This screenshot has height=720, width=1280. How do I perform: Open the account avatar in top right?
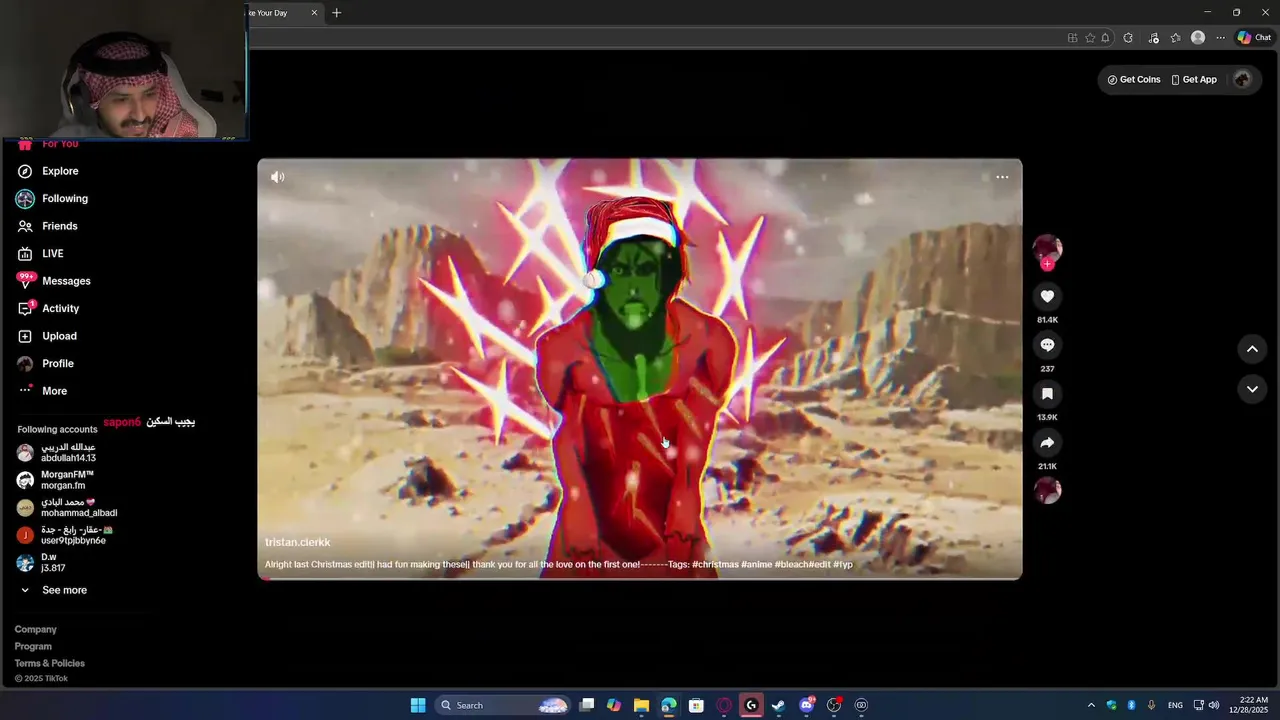tap(1242, 80)
